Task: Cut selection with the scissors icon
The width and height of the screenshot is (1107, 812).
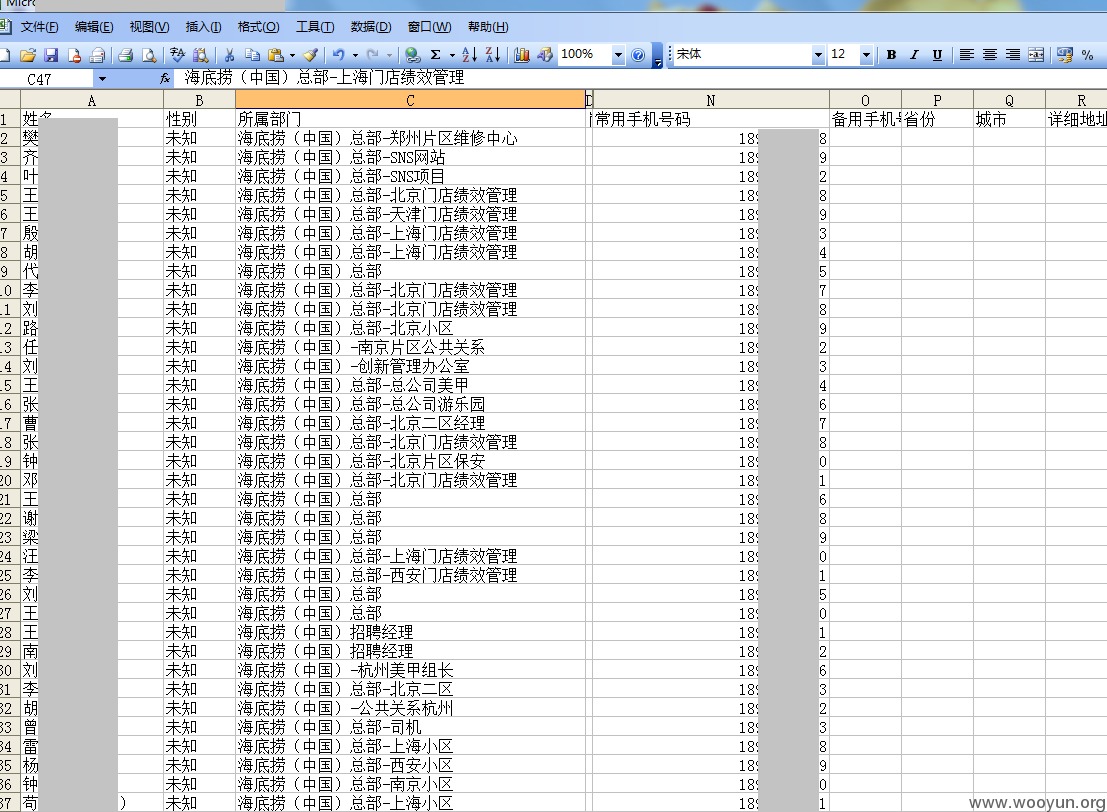Action: pyautogui.click(x=229, y=54)
